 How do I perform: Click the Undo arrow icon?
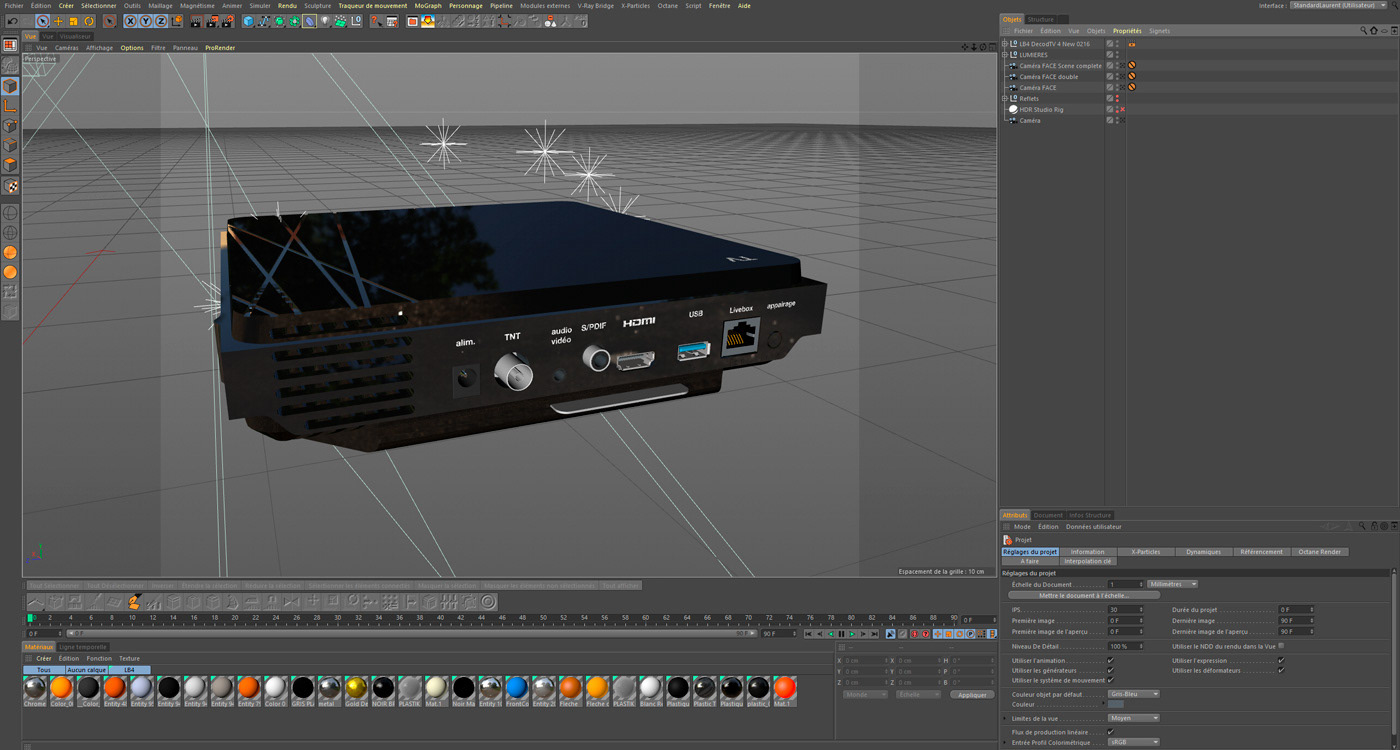pos(12,21)
